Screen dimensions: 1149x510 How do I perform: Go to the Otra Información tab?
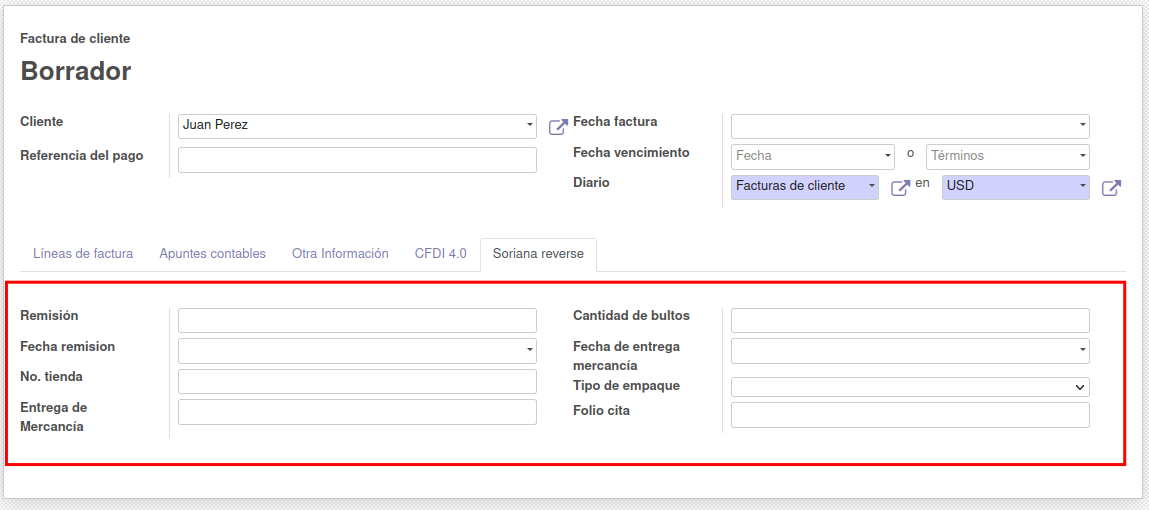(x=340, y=254)
